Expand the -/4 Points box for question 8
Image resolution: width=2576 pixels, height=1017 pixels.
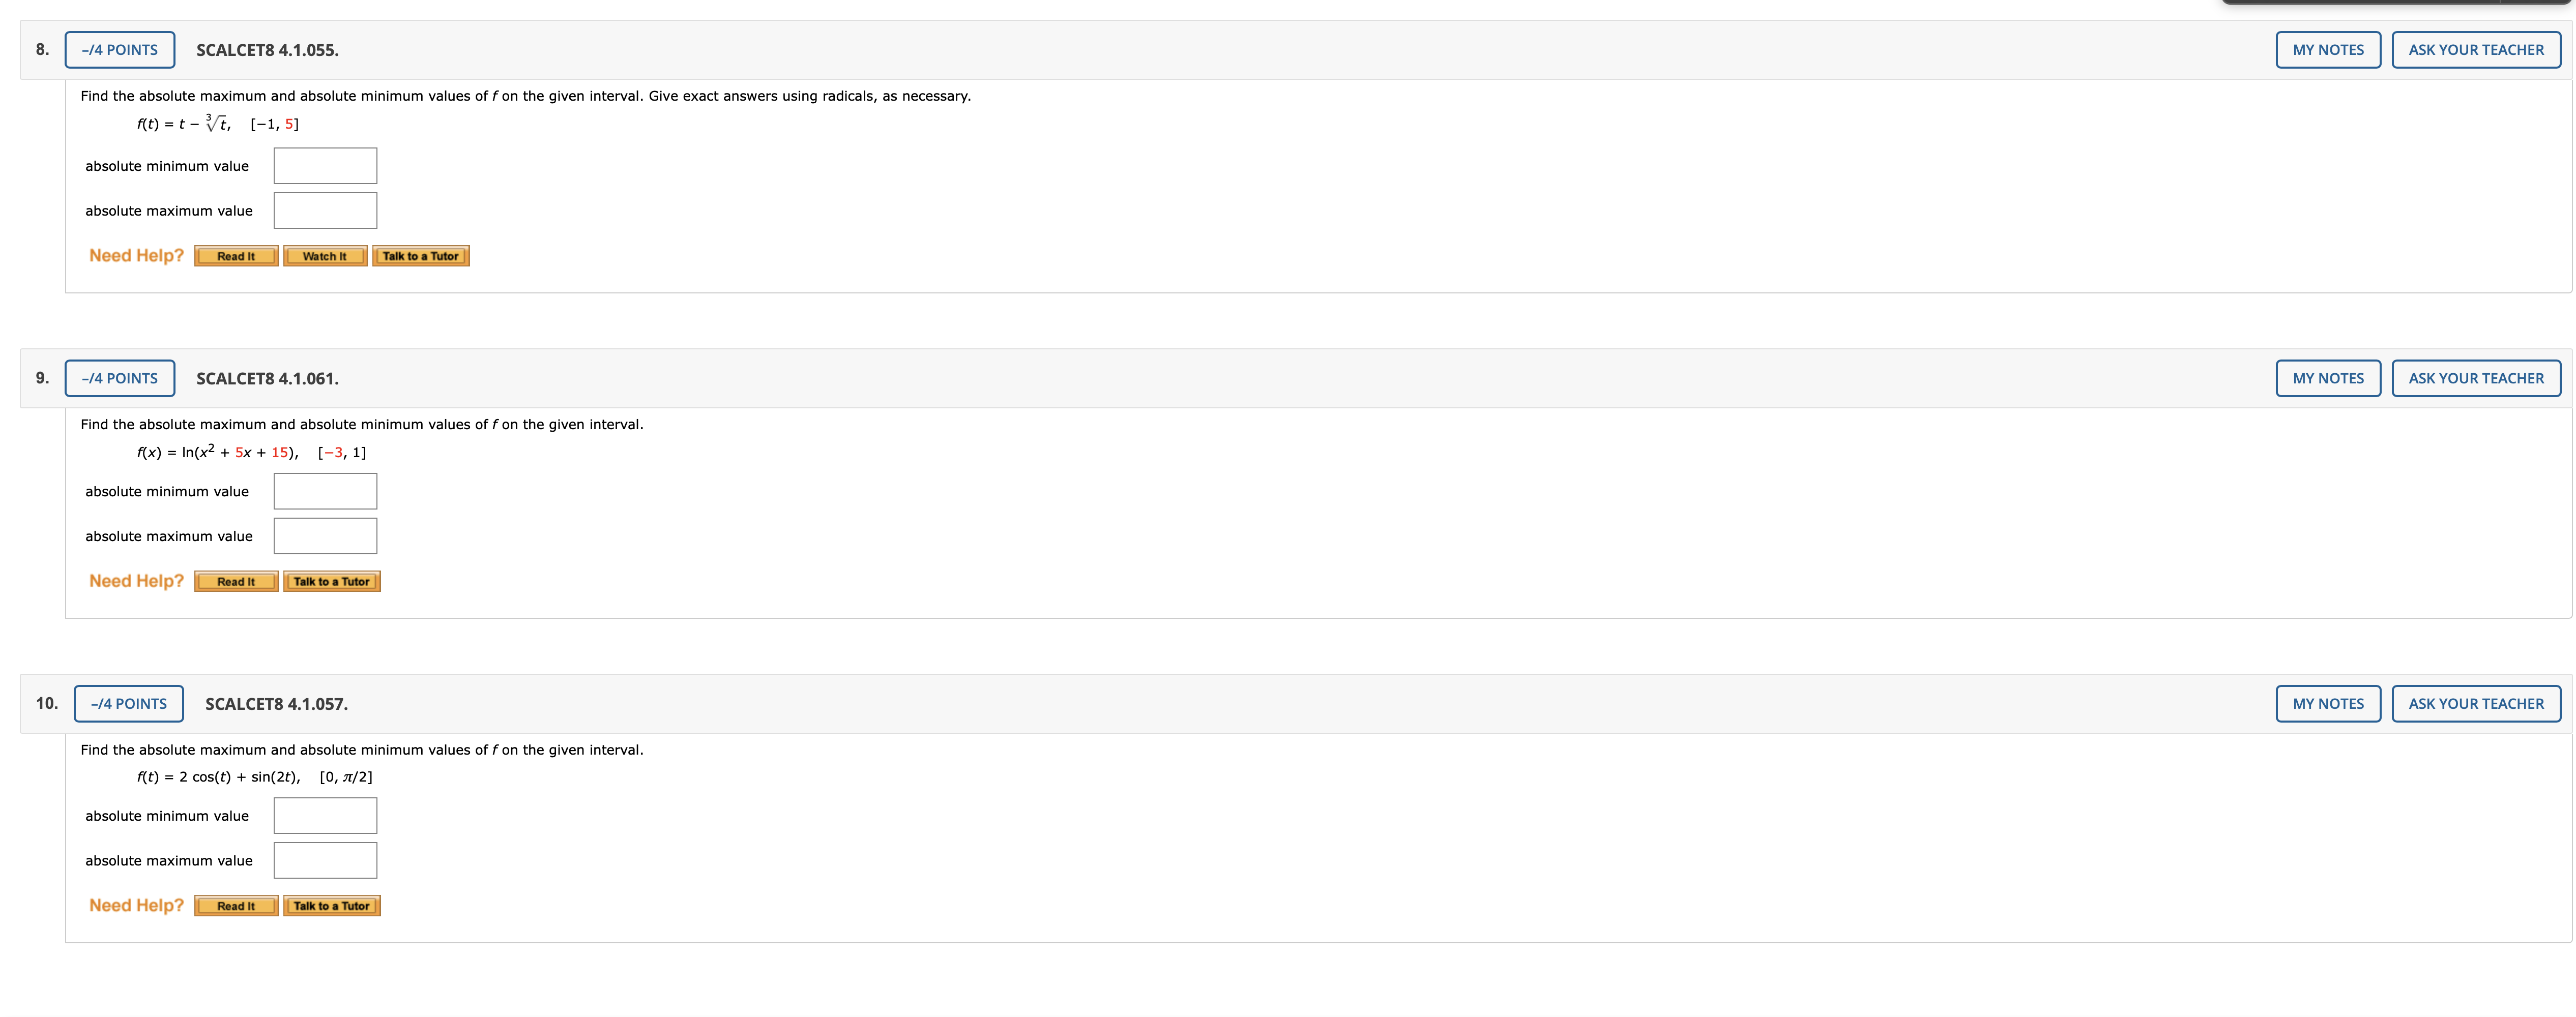pos(120,50)
